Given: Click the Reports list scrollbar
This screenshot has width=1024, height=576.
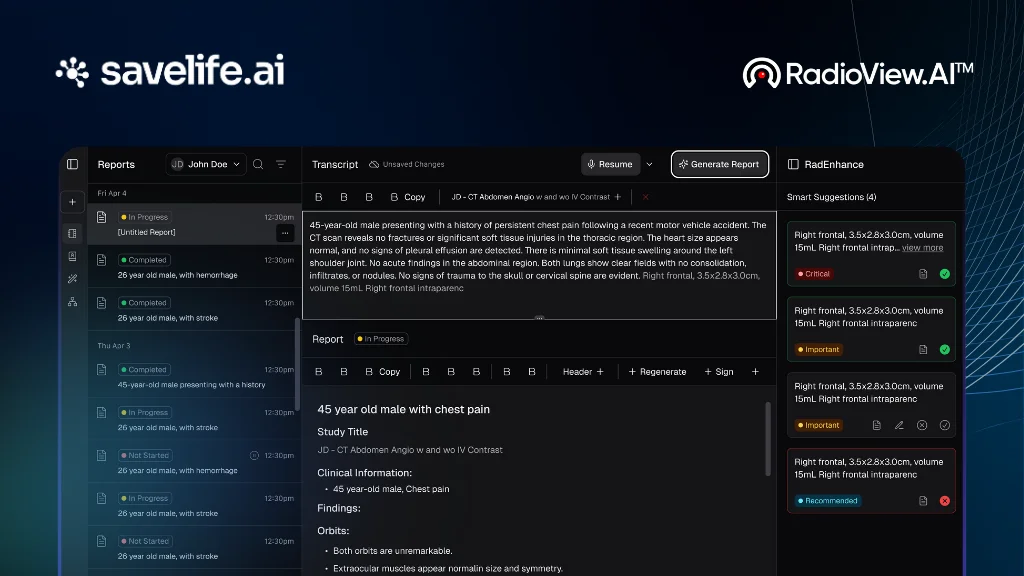Looking at the screenshot, I should pyautogui.click(x=298, y=364).
